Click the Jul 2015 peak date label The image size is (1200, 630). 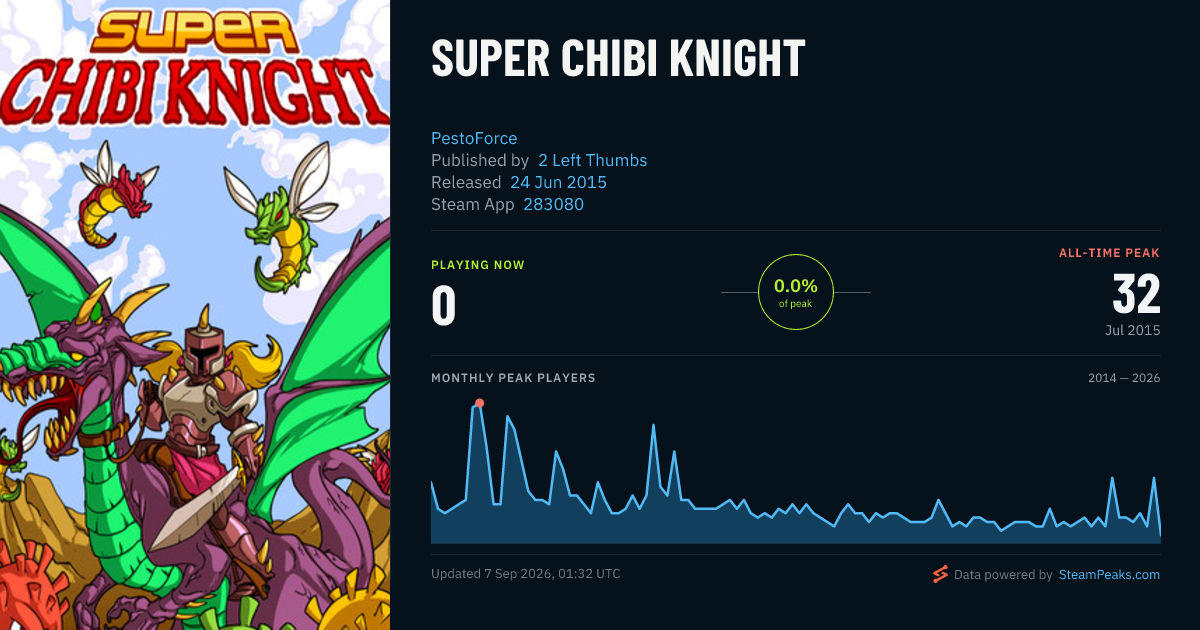tap(1133, 330)
